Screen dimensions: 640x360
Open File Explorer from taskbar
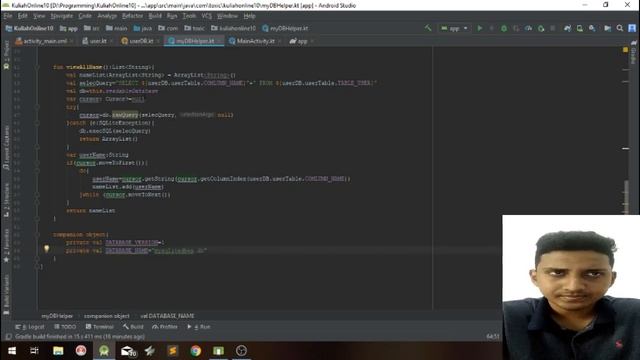(58, 351)
